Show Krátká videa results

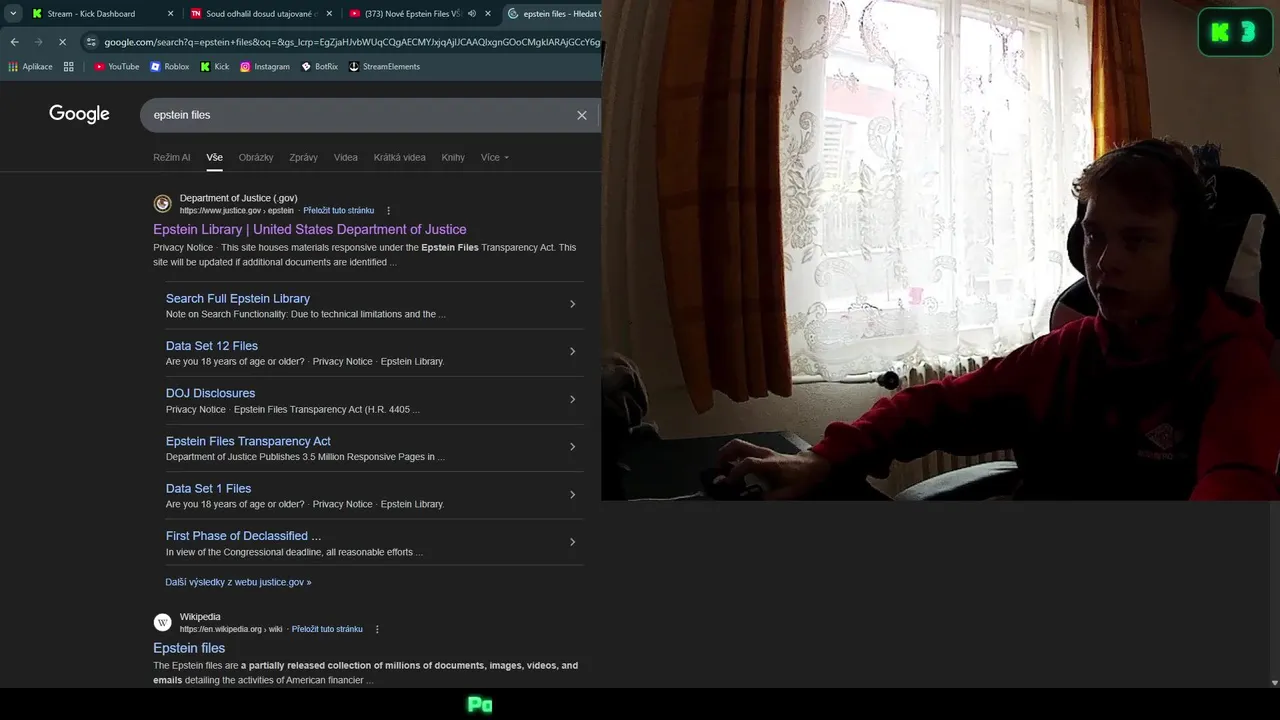pyautogui.click(x=400, y=157)
